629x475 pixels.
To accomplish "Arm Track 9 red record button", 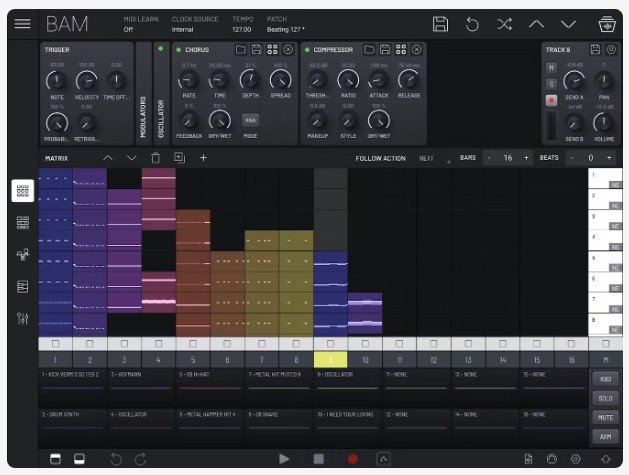I will 551,100.
